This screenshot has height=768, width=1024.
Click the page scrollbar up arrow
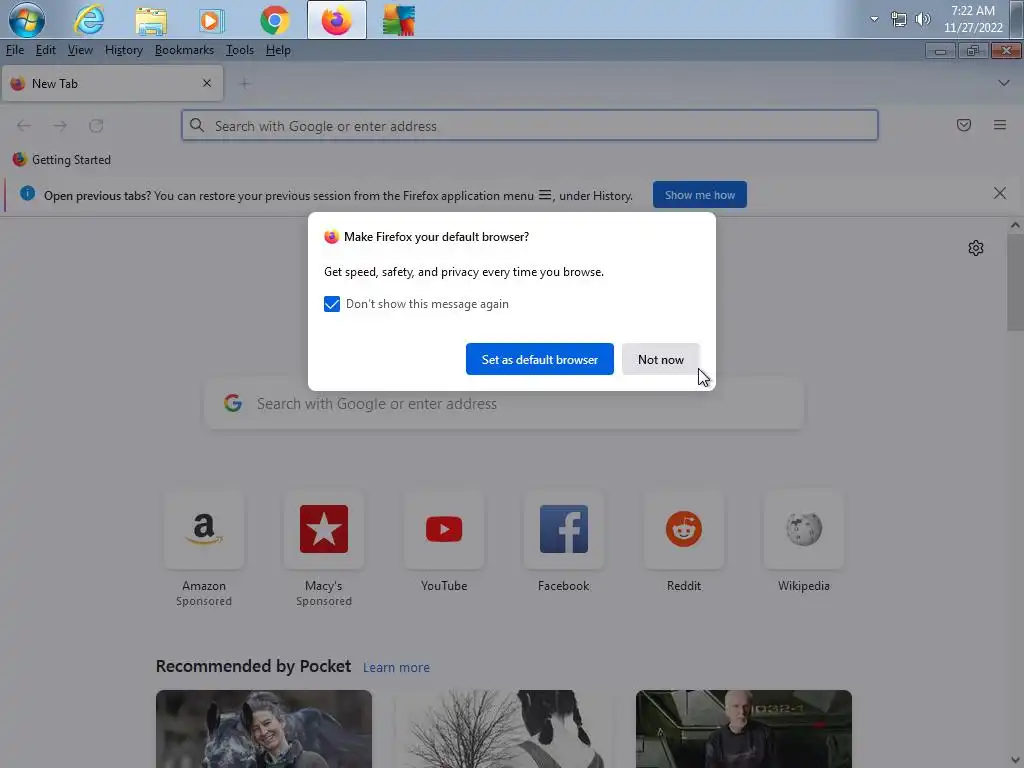point(1015,225)
